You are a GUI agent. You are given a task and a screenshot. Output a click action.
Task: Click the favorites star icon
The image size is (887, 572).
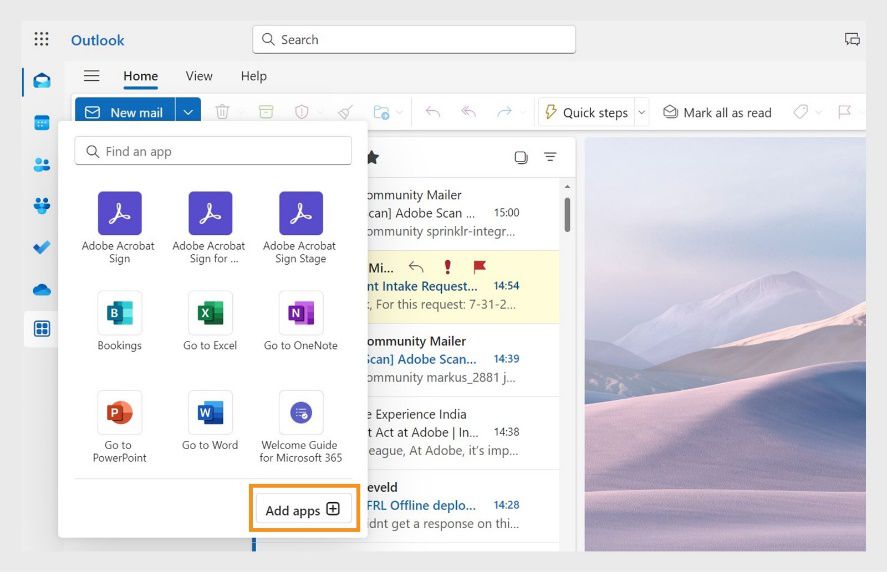tap(373, 157)
